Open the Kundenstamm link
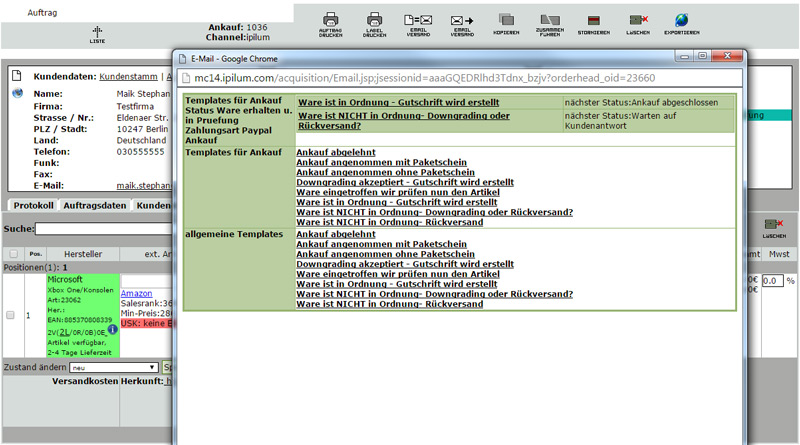The height and width of the screenshot is (445, 800). [129, 77]
